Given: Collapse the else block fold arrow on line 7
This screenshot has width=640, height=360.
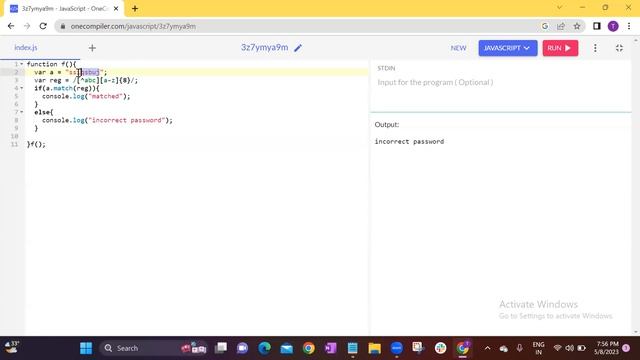Looking at the screenshot, I should pyautogui.click(x=22, y=112).
